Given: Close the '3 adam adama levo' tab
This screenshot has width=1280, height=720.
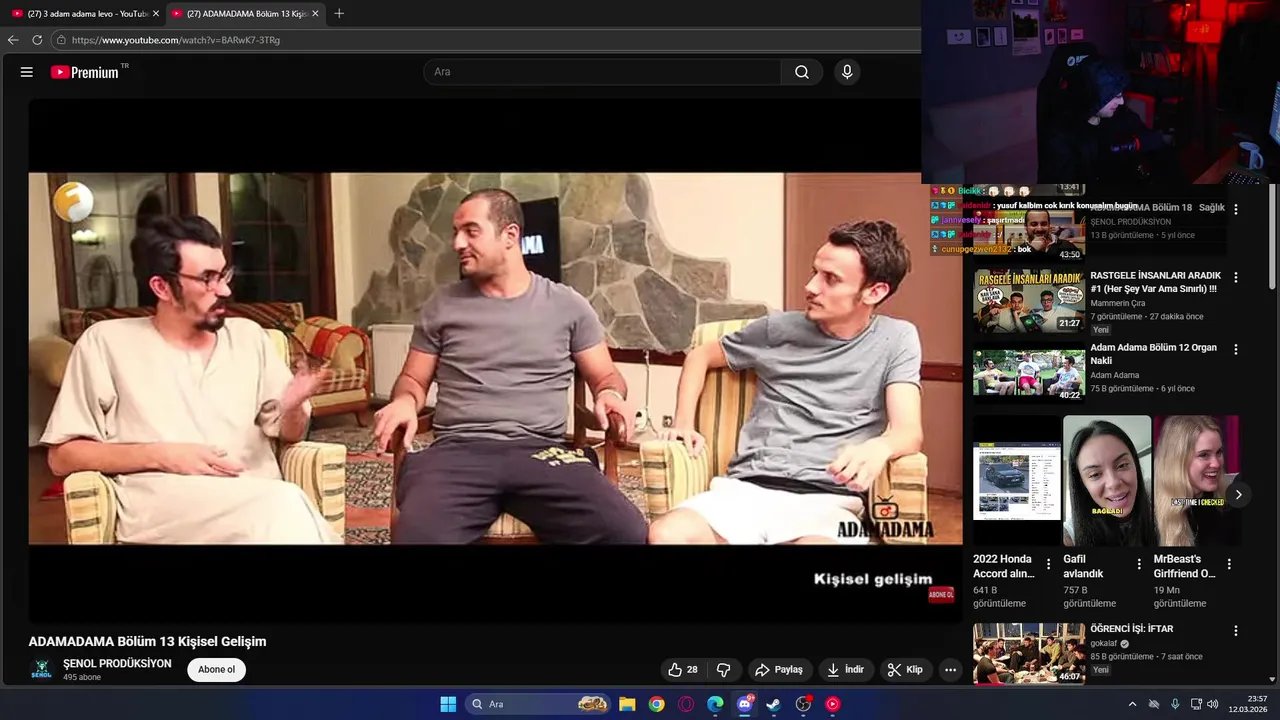Looking at the screenshot, I should (x=156, y=14).
